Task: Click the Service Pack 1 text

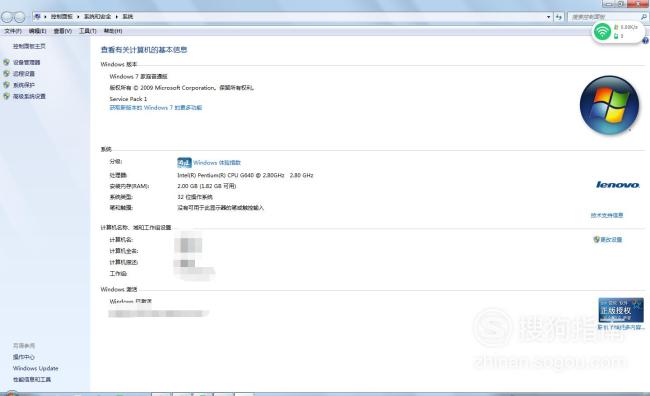Action: point(128,99)
